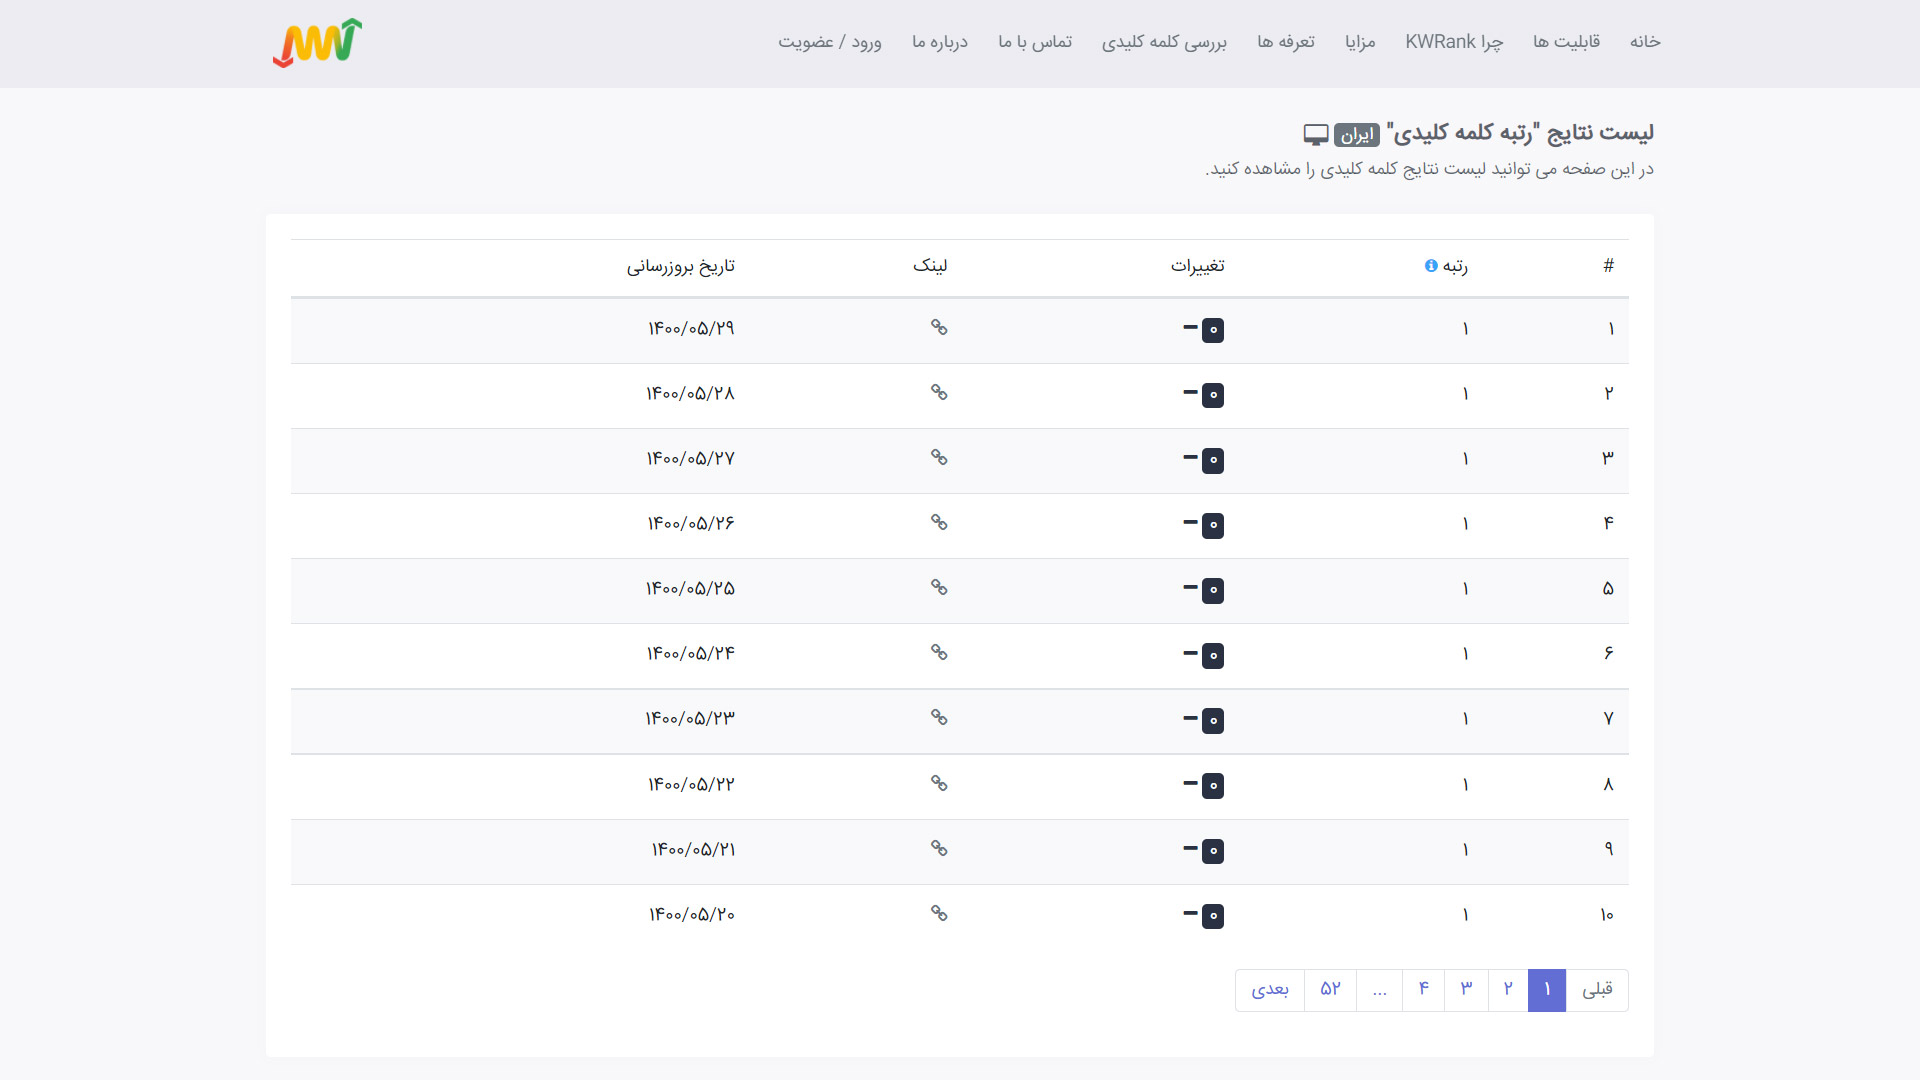Click the قبلی pagination button
This screenshot has width=1920, height=1080.
[1597, 990]
